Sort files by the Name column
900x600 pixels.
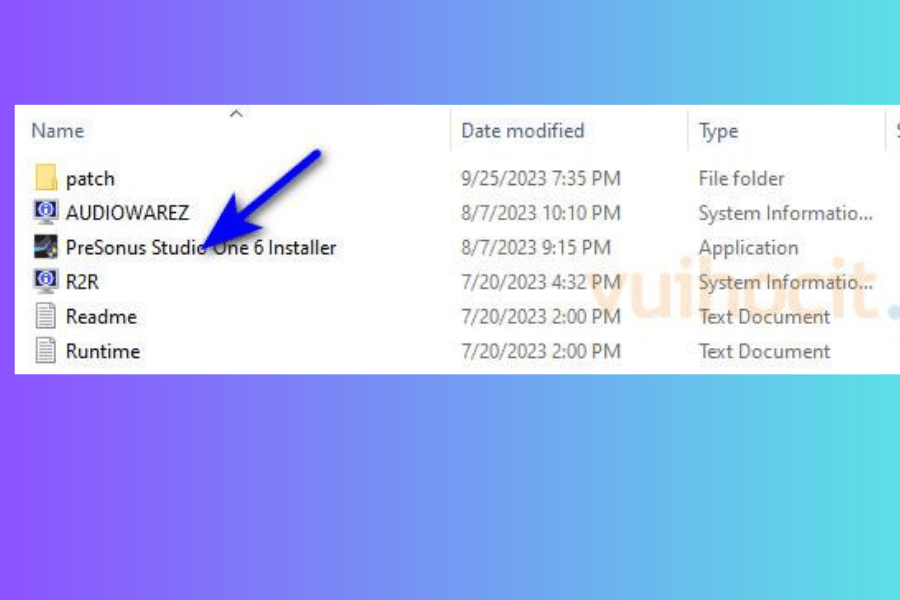coord(58,131)
